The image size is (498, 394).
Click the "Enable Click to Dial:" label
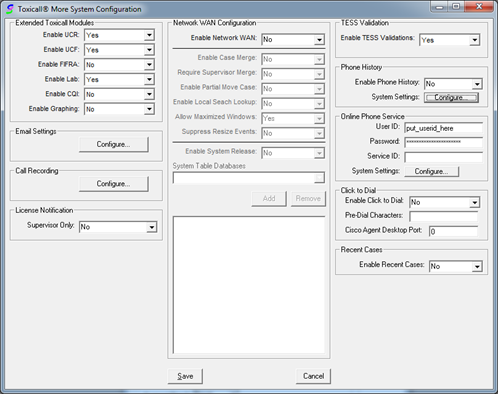[374, 200]
